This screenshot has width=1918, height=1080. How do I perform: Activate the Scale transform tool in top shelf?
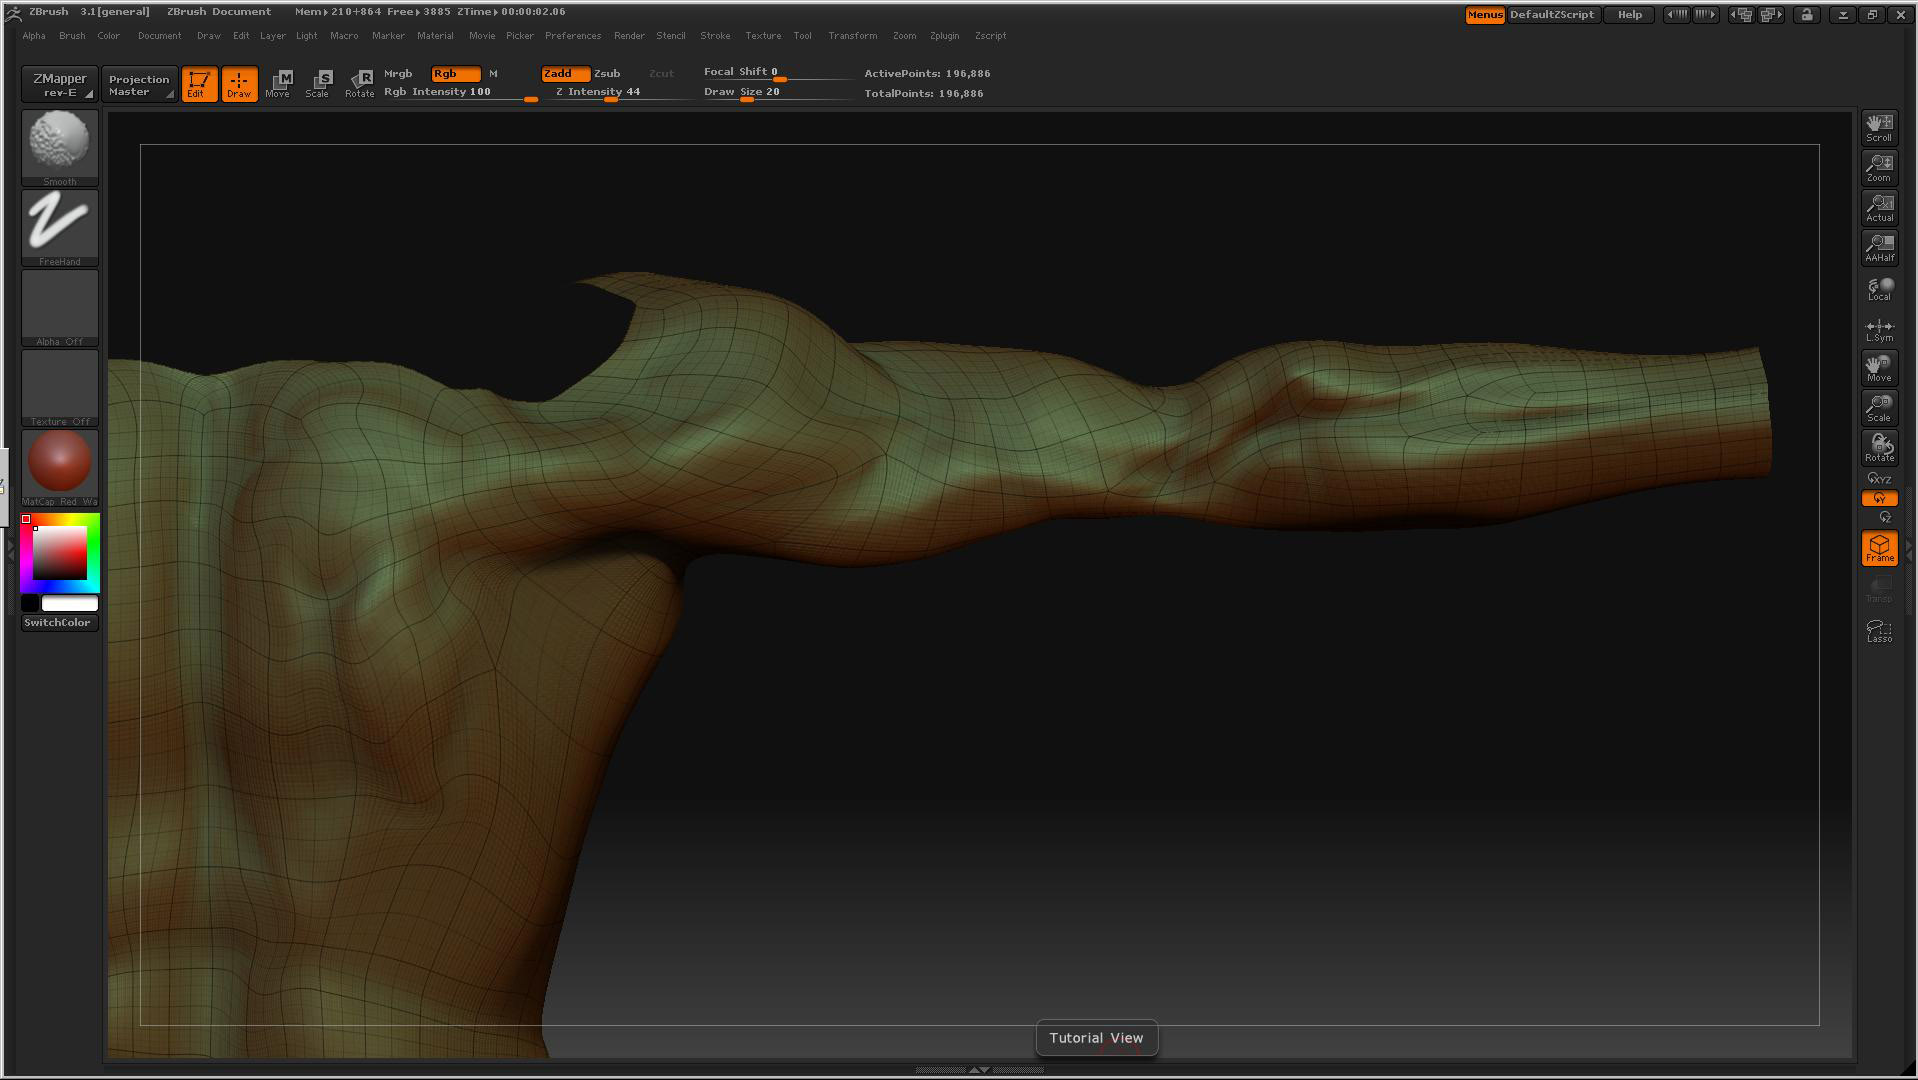[x=318, y=84]
